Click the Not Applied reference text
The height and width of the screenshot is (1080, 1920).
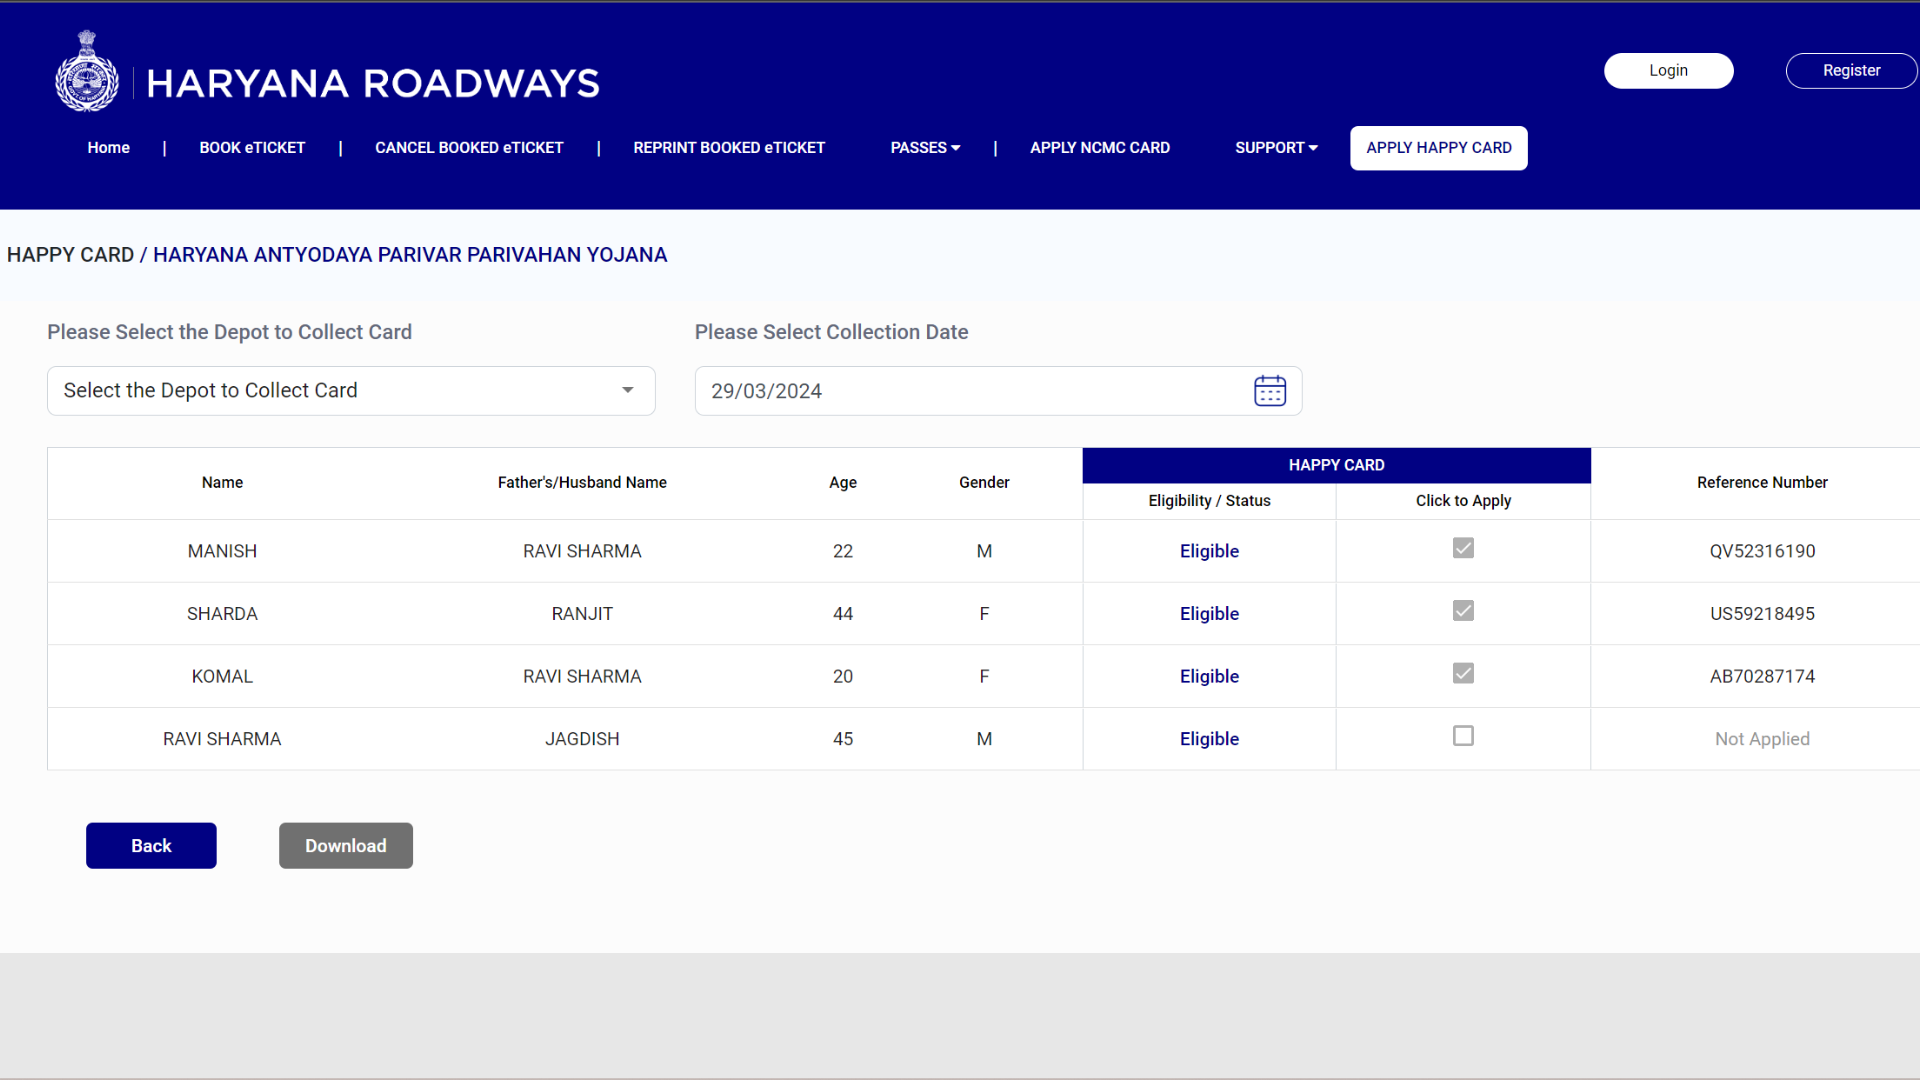pyautogui.click(x=1762, y=739)
